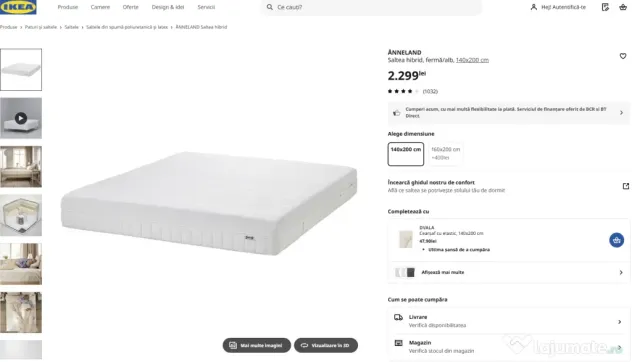
Task: Click the Mai multe imagini button
Action: [257, 345]
